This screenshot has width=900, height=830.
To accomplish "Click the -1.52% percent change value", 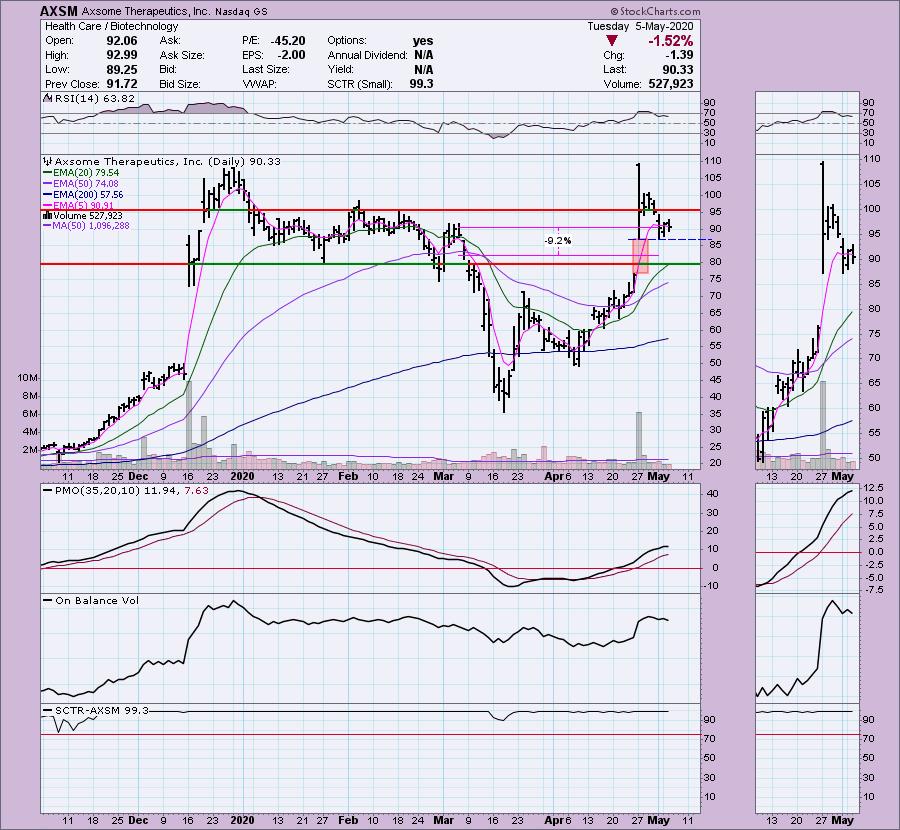I will (x=670, y=41).
